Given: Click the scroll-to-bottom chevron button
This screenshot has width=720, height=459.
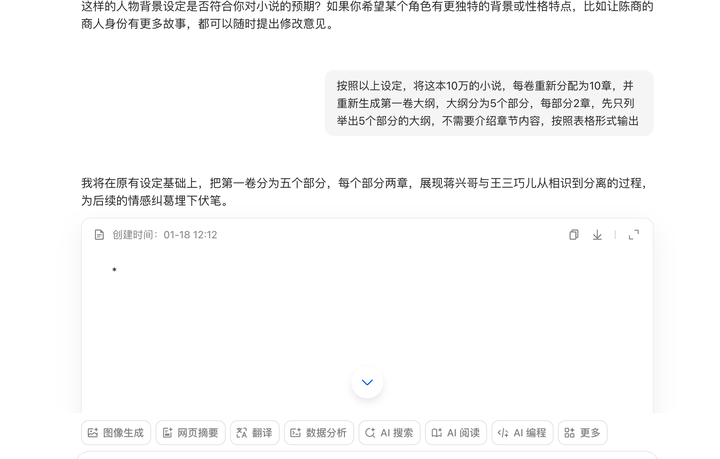Looking at the screenshot, I should click(x=367, y=382).
